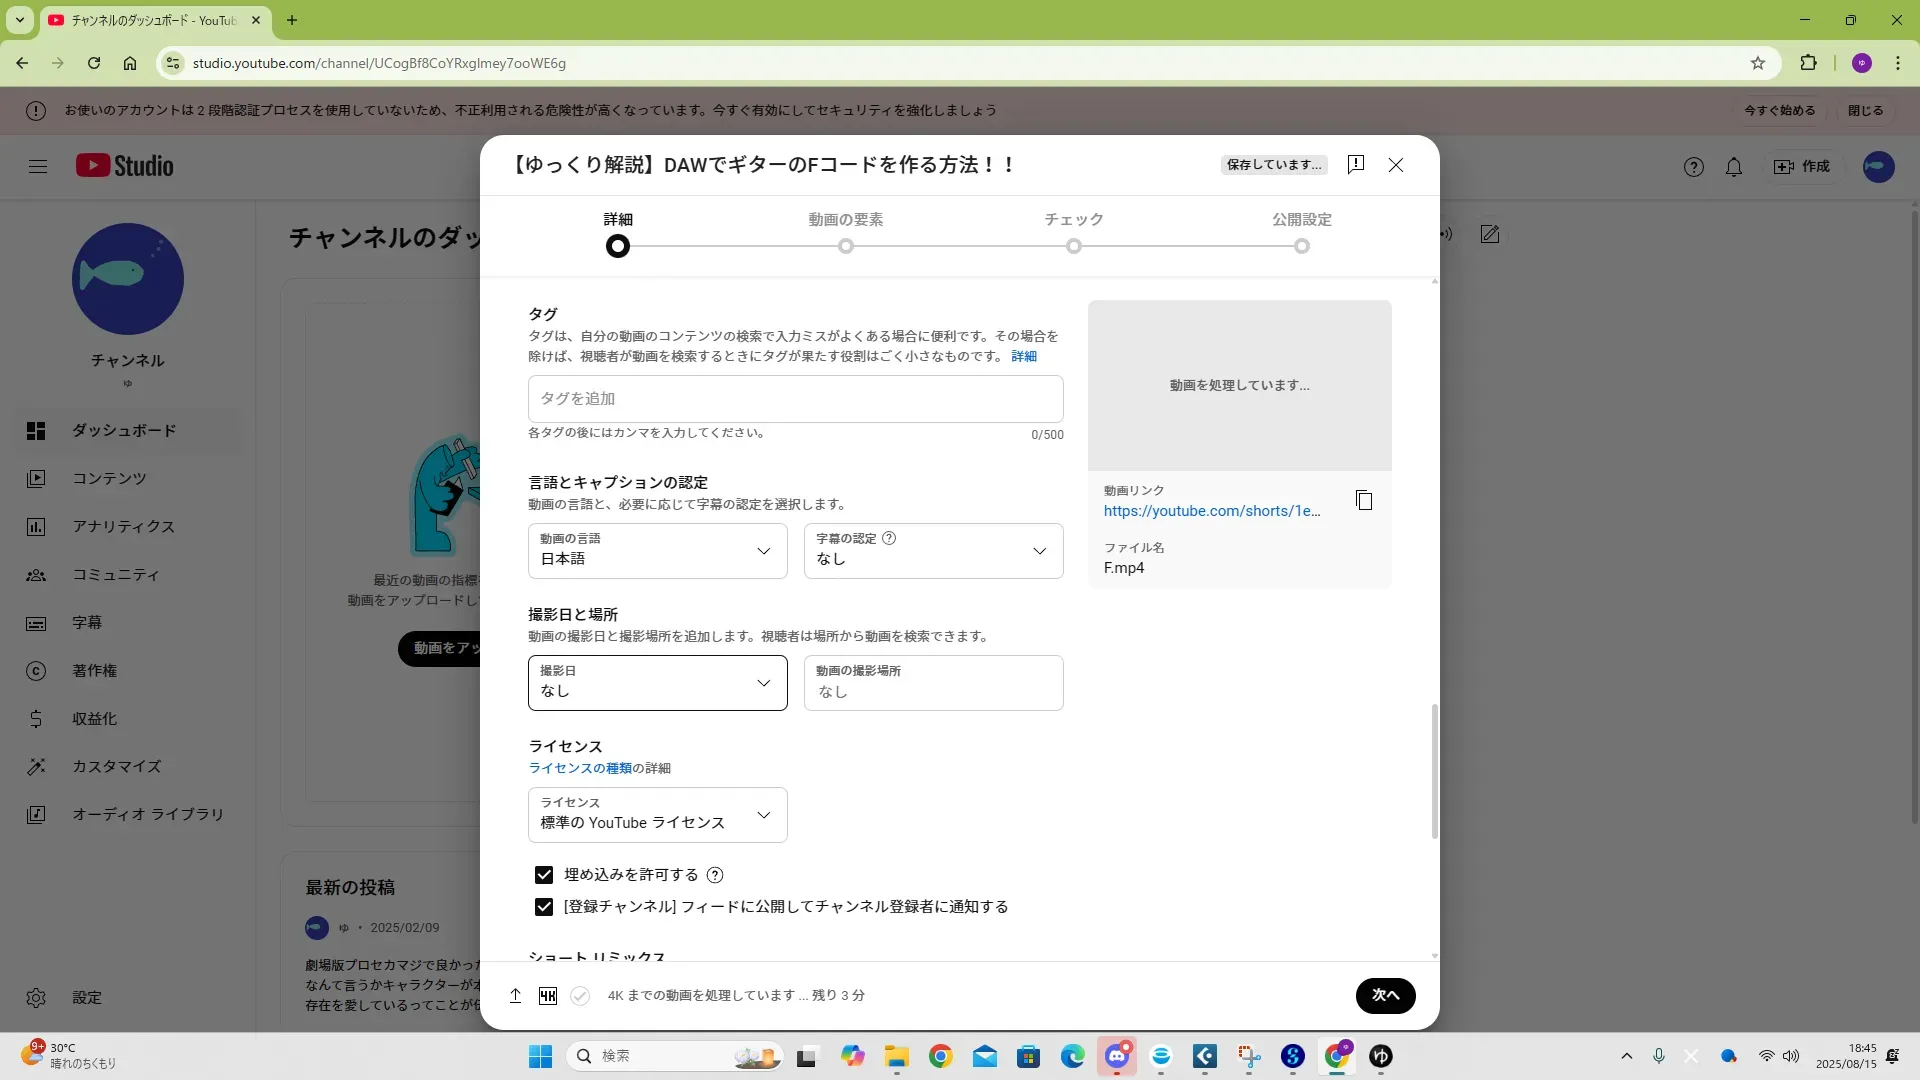Screen dimensions: 1920x1080
Task: Open the youtube.com/shorts video link
Action: (1211, 511)
